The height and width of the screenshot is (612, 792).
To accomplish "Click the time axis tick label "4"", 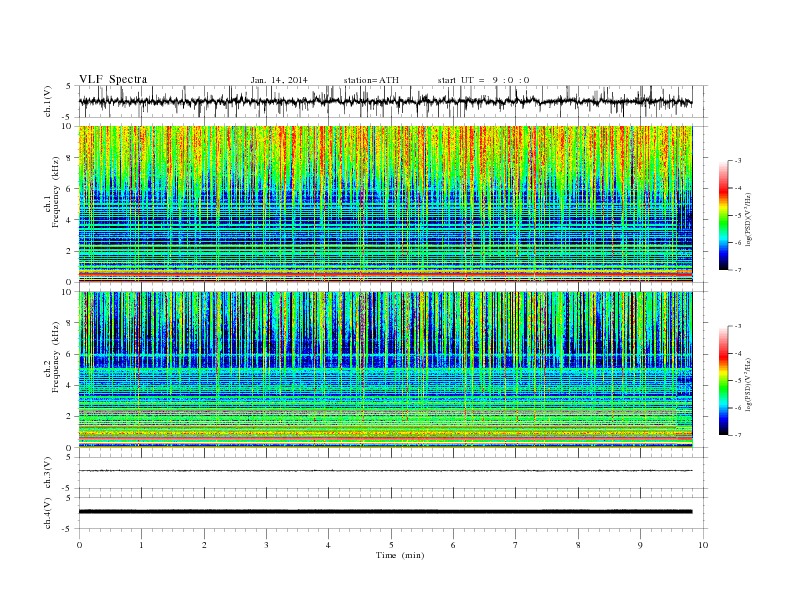I will (328, 545).
